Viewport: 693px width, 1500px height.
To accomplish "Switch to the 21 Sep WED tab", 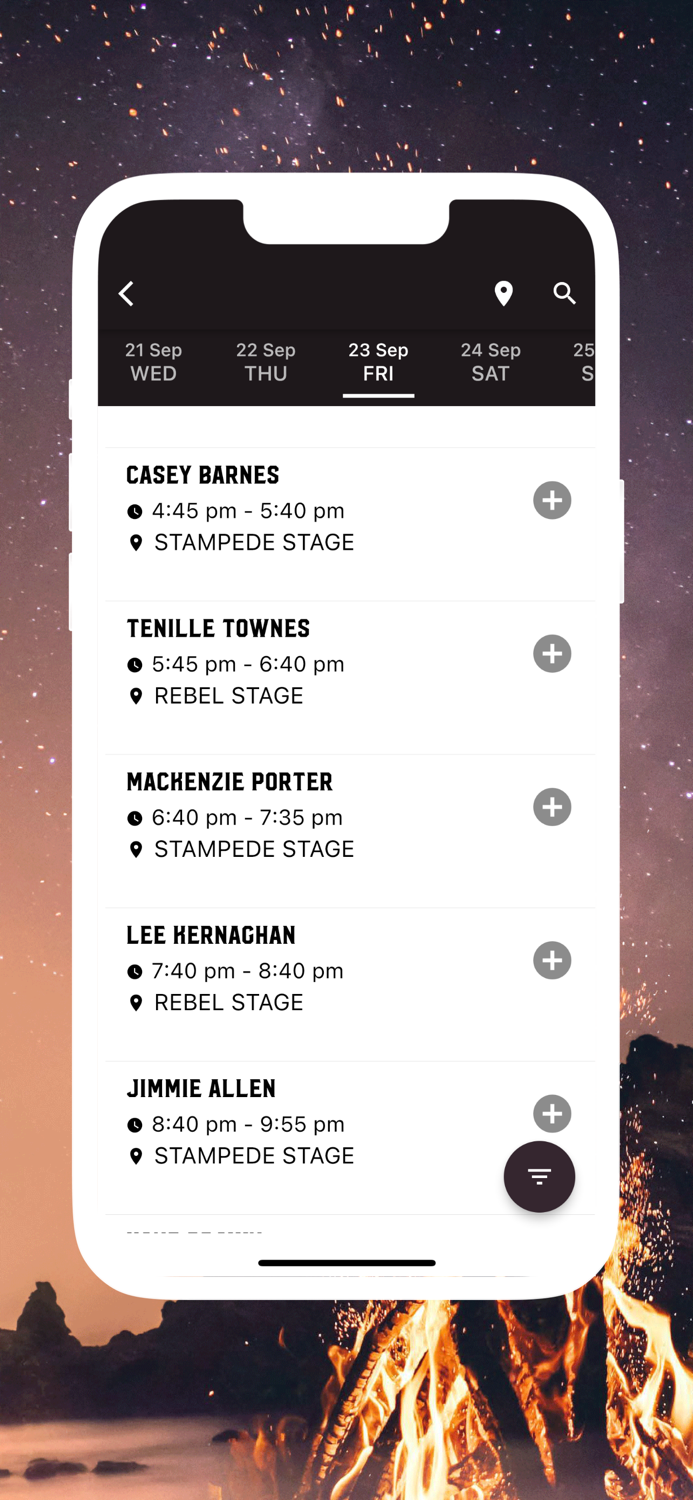I will [x=153, y=362].
